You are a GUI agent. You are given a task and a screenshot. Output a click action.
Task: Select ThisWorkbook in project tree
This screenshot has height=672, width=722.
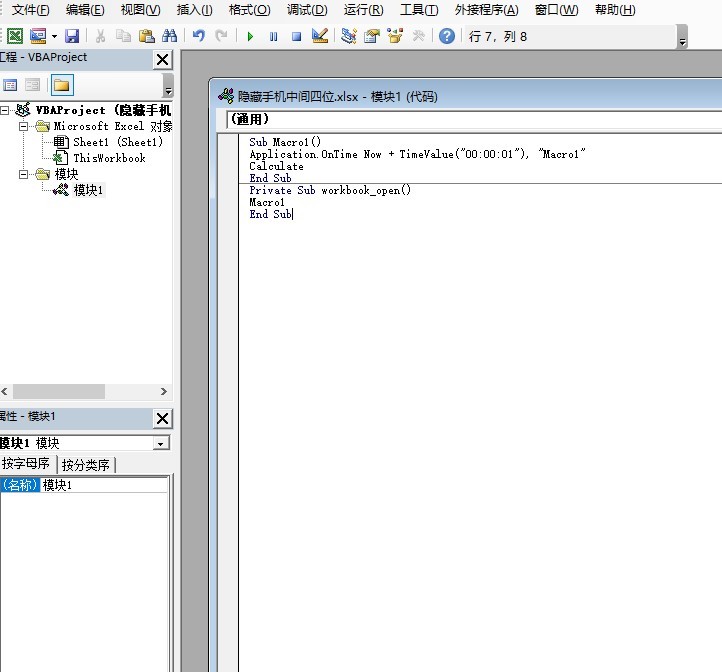109,158
